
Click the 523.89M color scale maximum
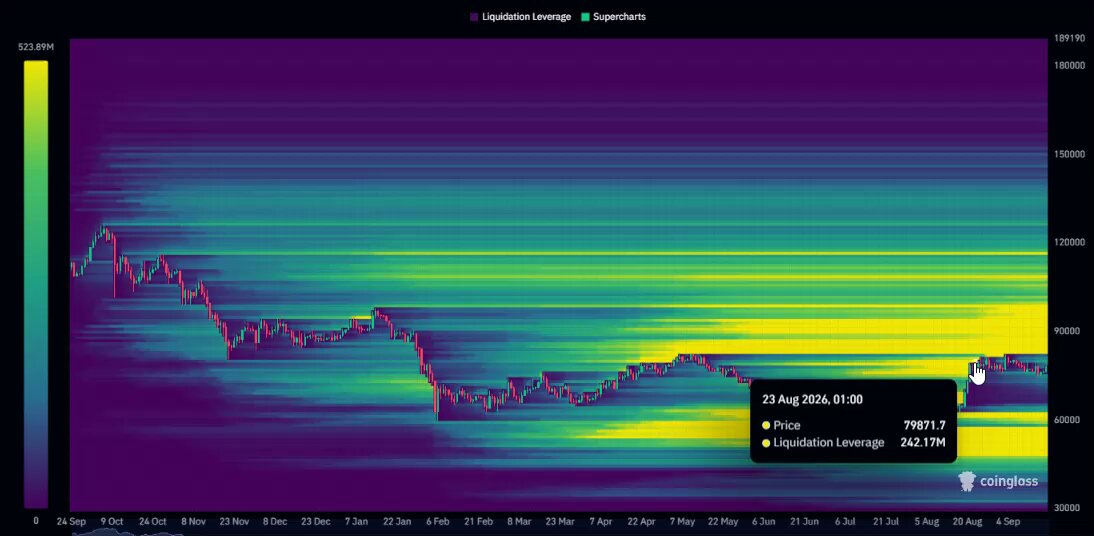pyautogui.click(x=36, y=47)
